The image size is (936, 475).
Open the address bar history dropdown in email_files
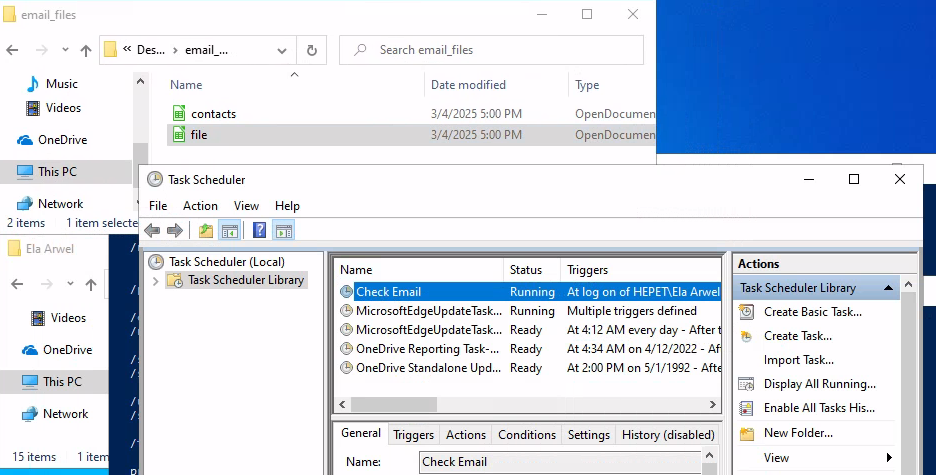click(282, 50)
